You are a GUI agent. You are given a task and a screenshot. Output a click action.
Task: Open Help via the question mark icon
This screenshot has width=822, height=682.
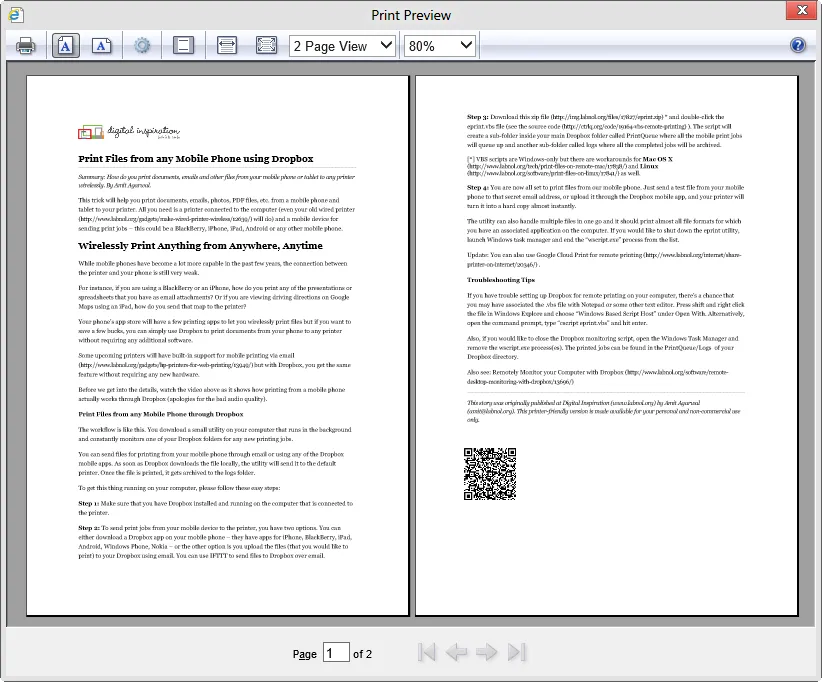[797, 45]
